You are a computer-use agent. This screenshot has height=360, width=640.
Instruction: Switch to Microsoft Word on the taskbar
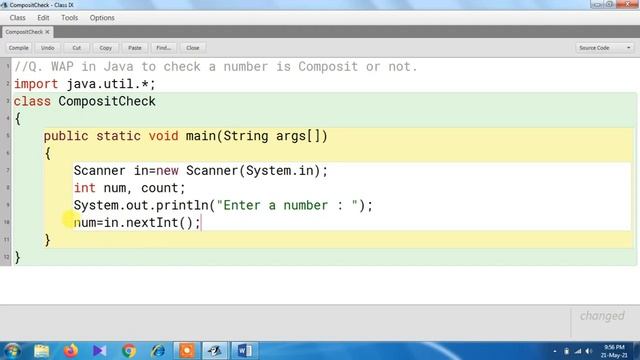(244, 351)
